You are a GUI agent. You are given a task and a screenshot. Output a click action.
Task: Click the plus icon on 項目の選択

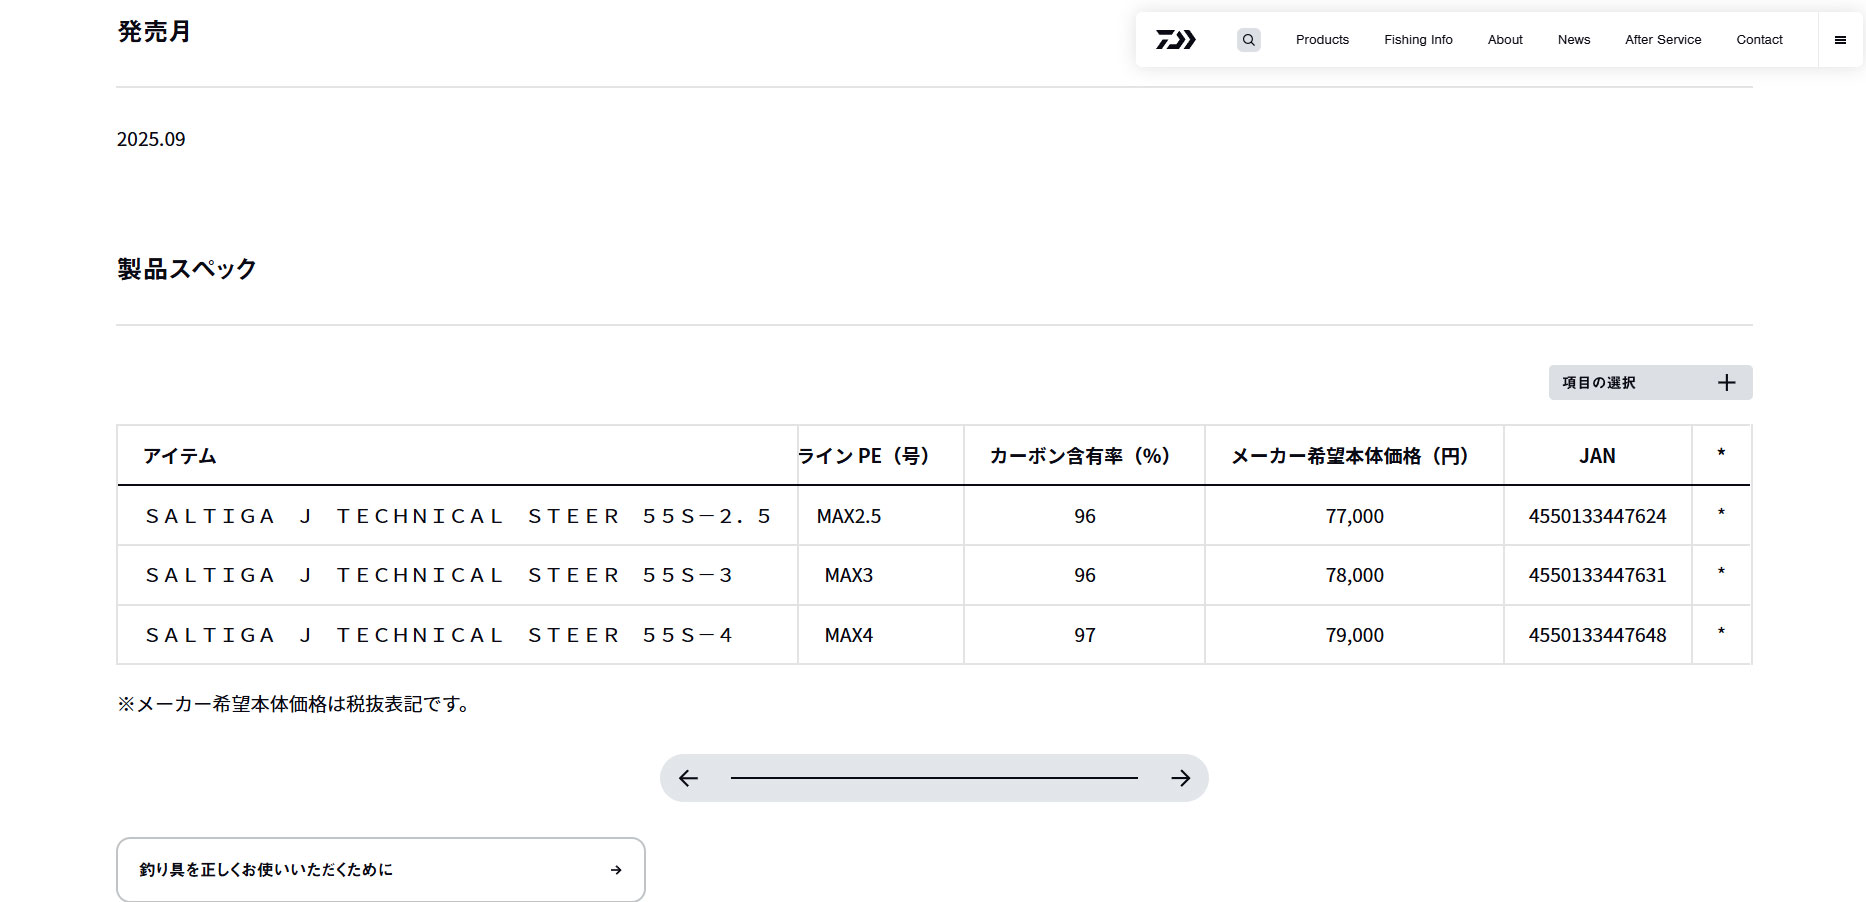pyautogui.click(x=1726, y=383)
